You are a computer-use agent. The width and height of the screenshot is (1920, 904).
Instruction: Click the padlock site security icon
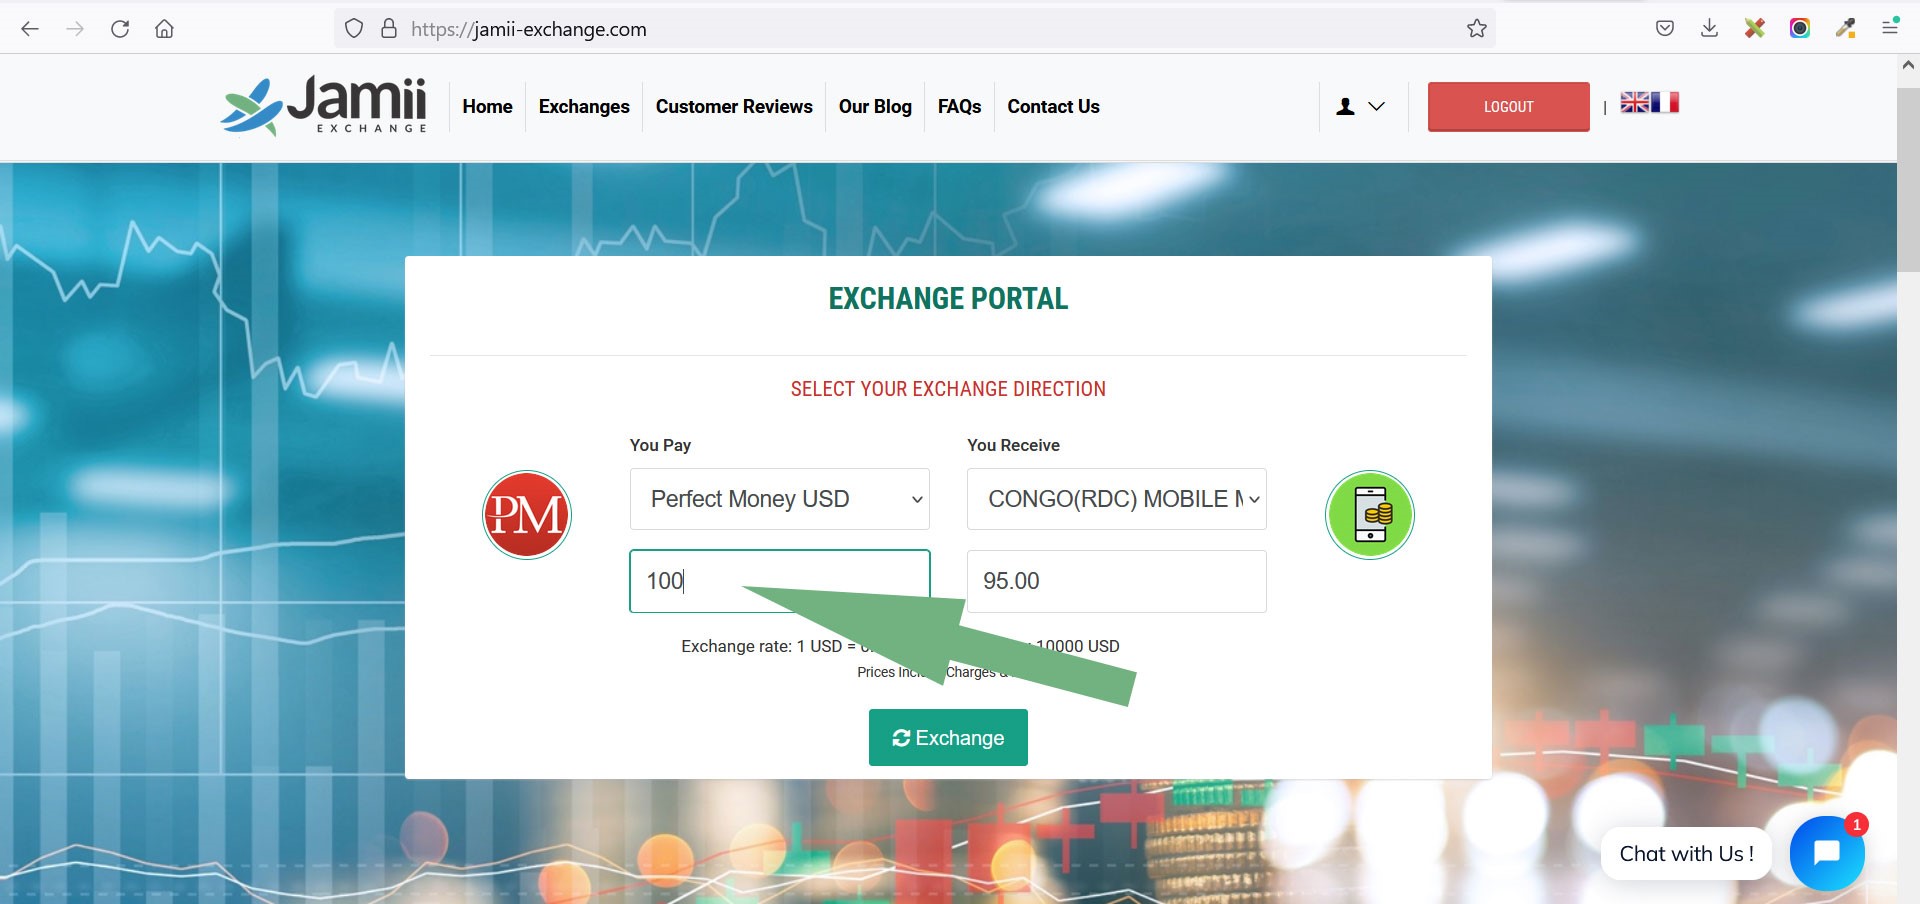click(389, 28)
